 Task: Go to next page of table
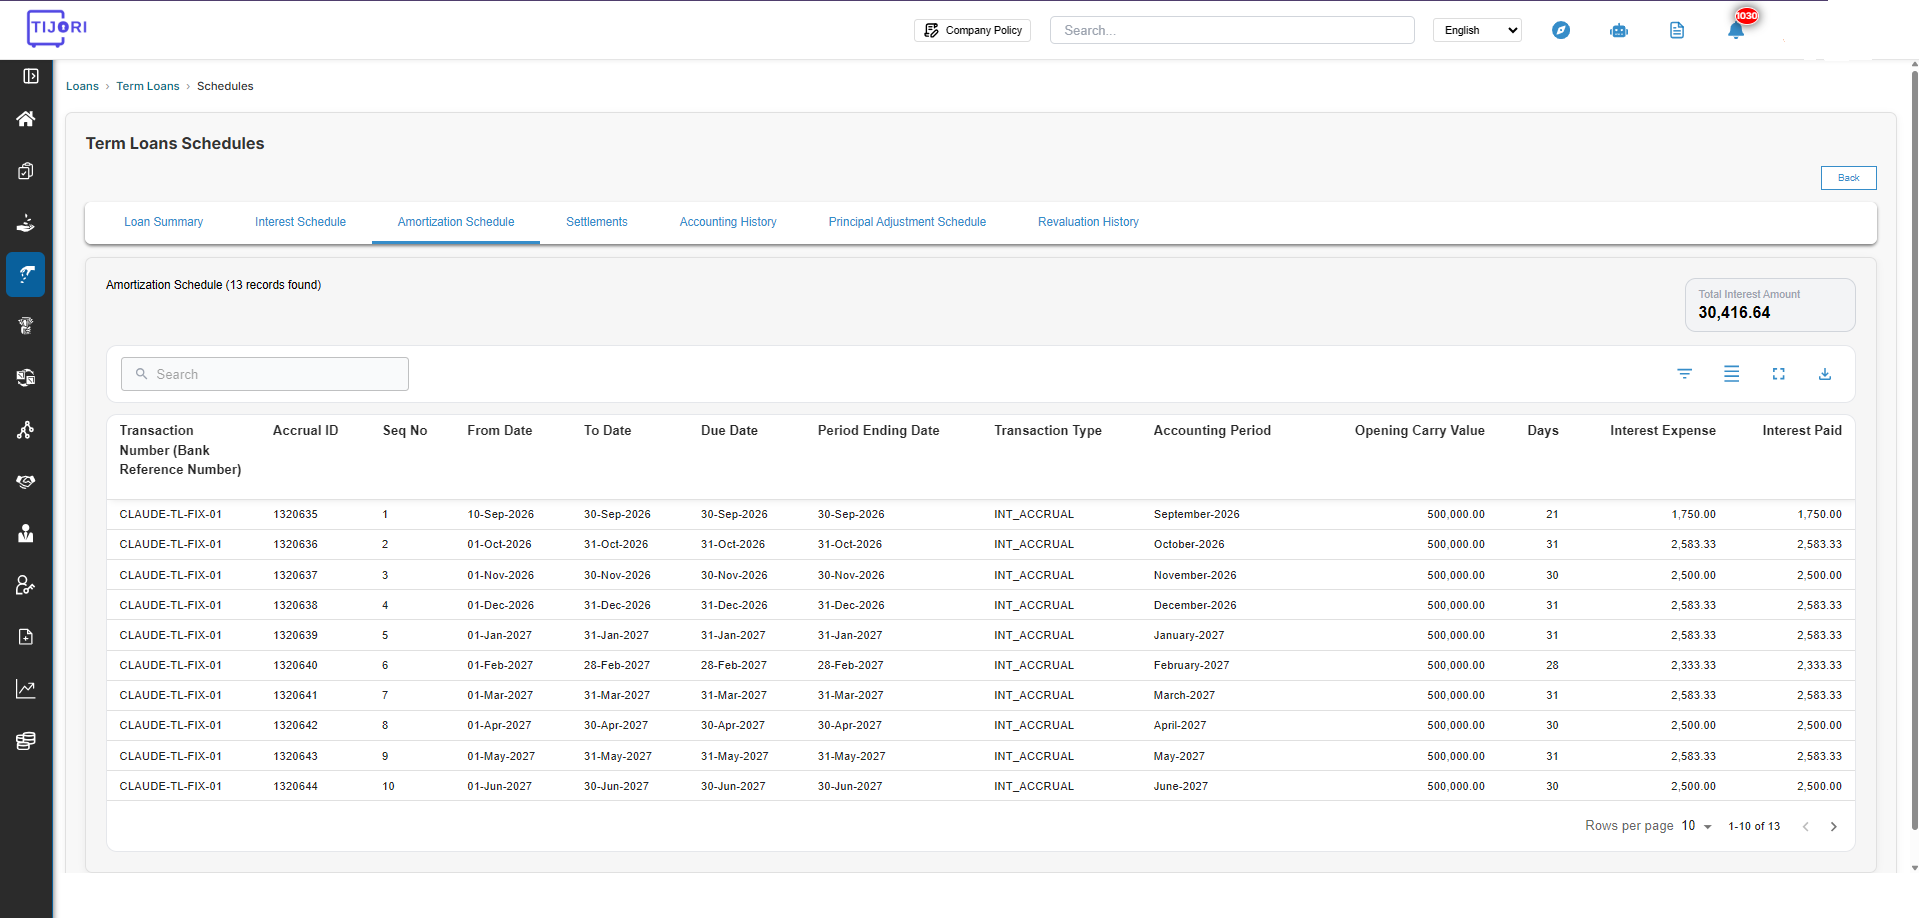tap(1834, 826)
